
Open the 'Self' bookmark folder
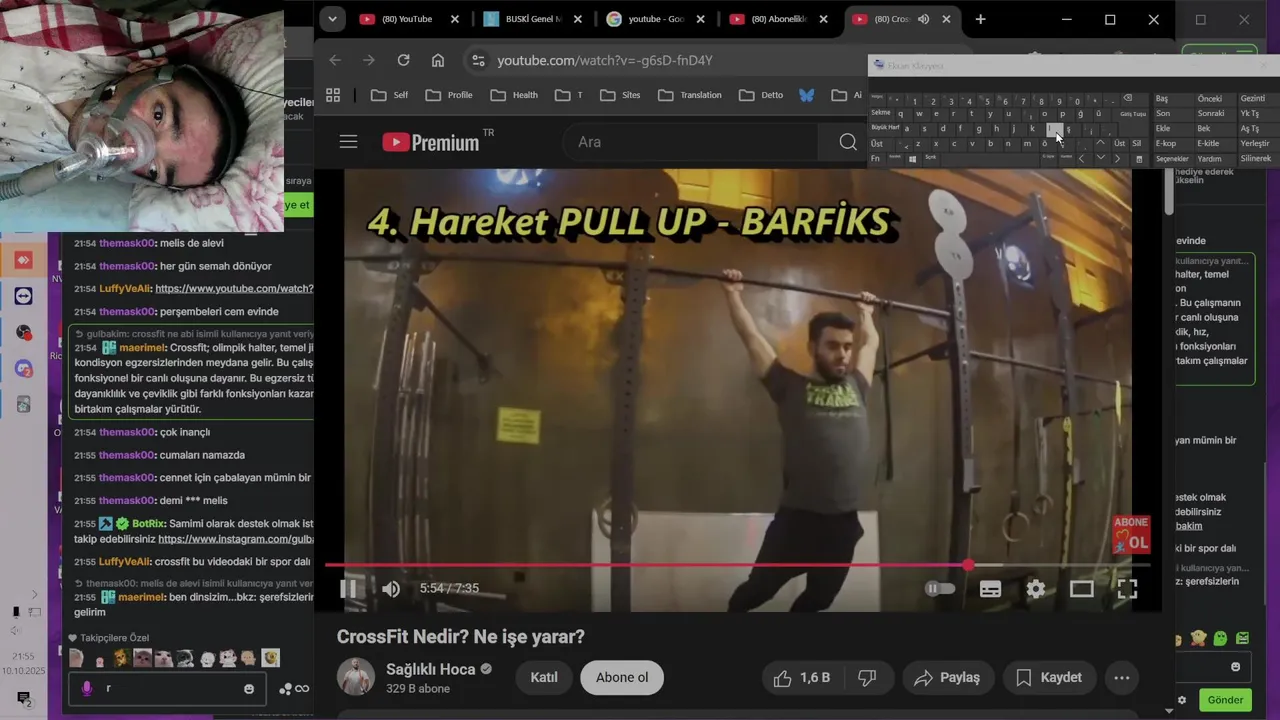[389, 95]
